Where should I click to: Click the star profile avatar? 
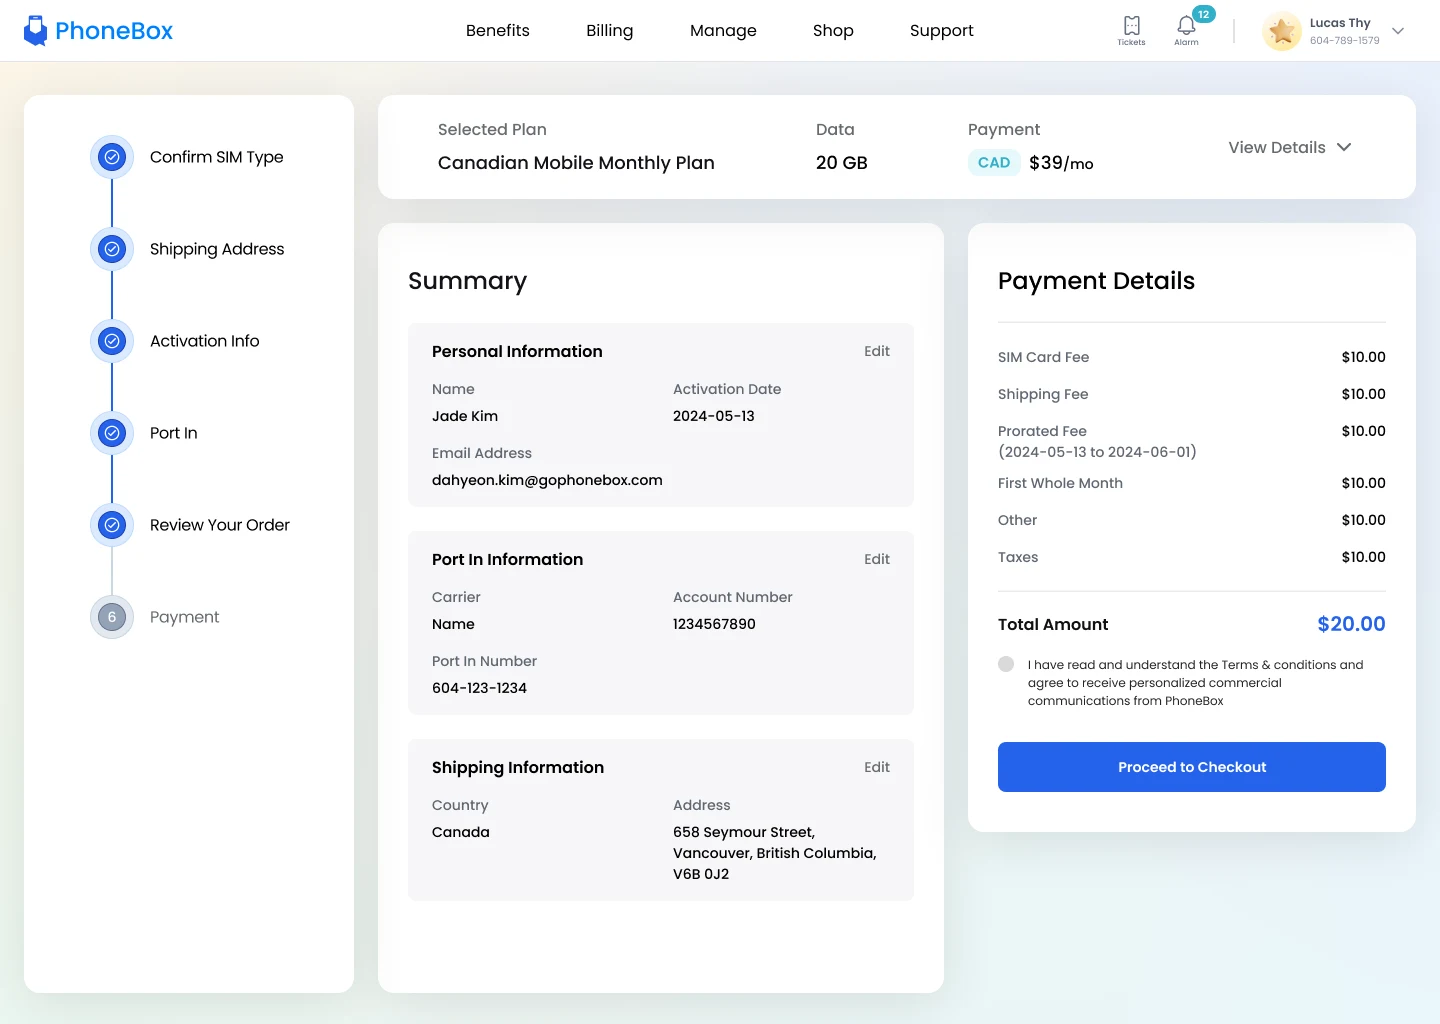coord(1281,31)
